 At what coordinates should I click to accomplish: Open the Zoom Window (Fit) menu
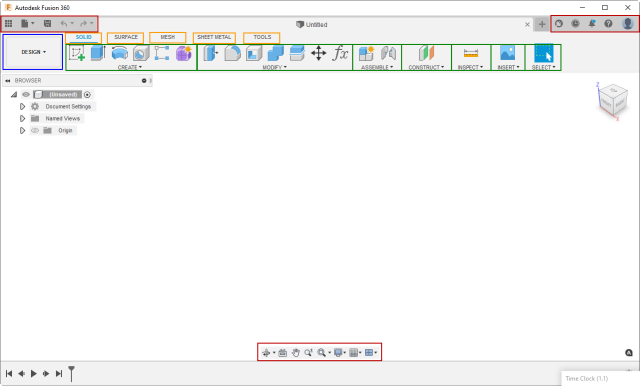323,353
